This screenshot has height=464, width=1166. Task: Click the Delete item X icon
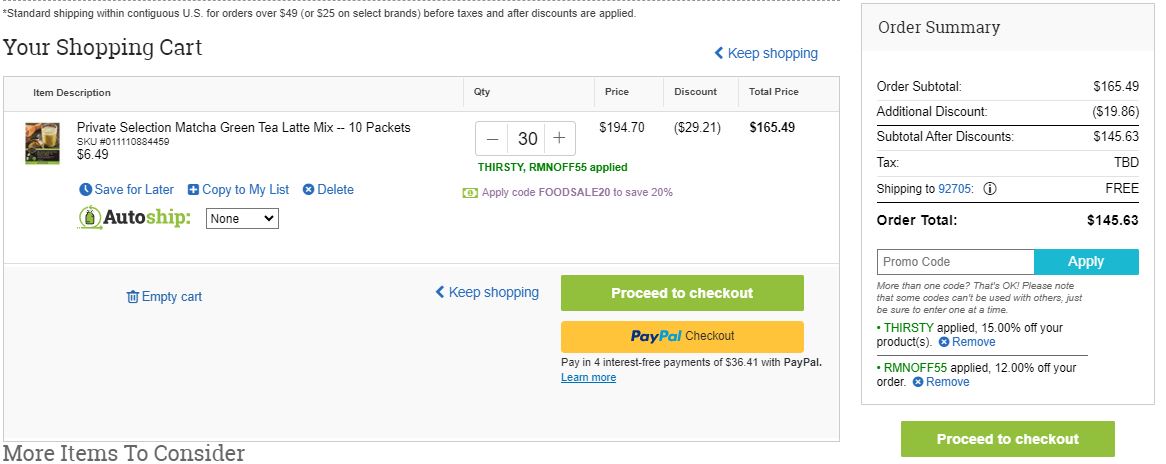click(309, 190)
